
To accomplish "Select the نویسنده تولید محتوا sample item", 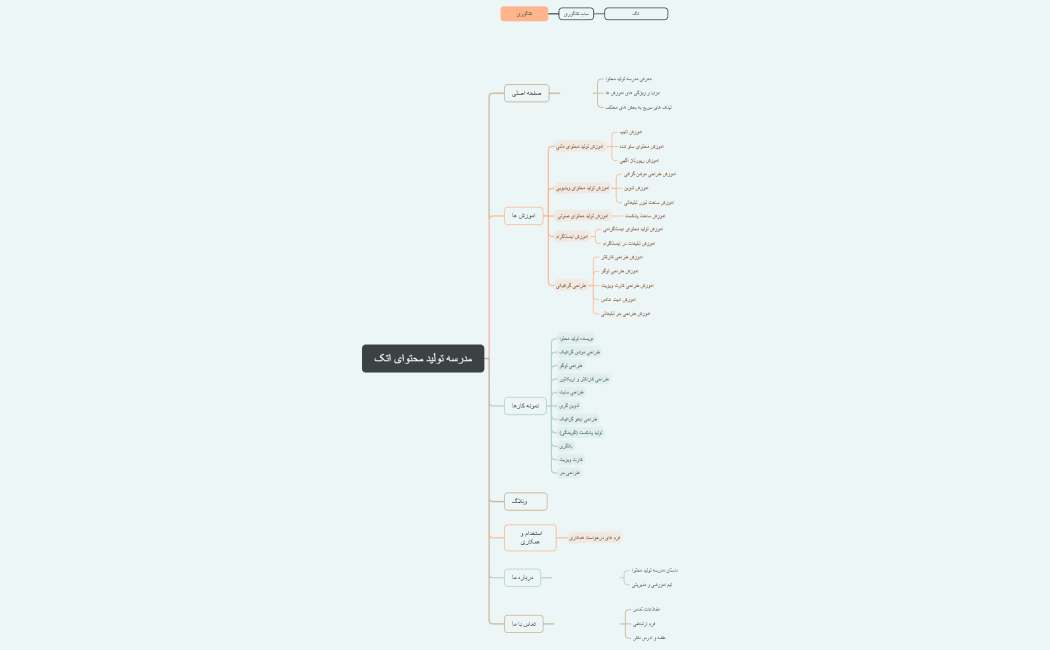I will tap(577, 338).
